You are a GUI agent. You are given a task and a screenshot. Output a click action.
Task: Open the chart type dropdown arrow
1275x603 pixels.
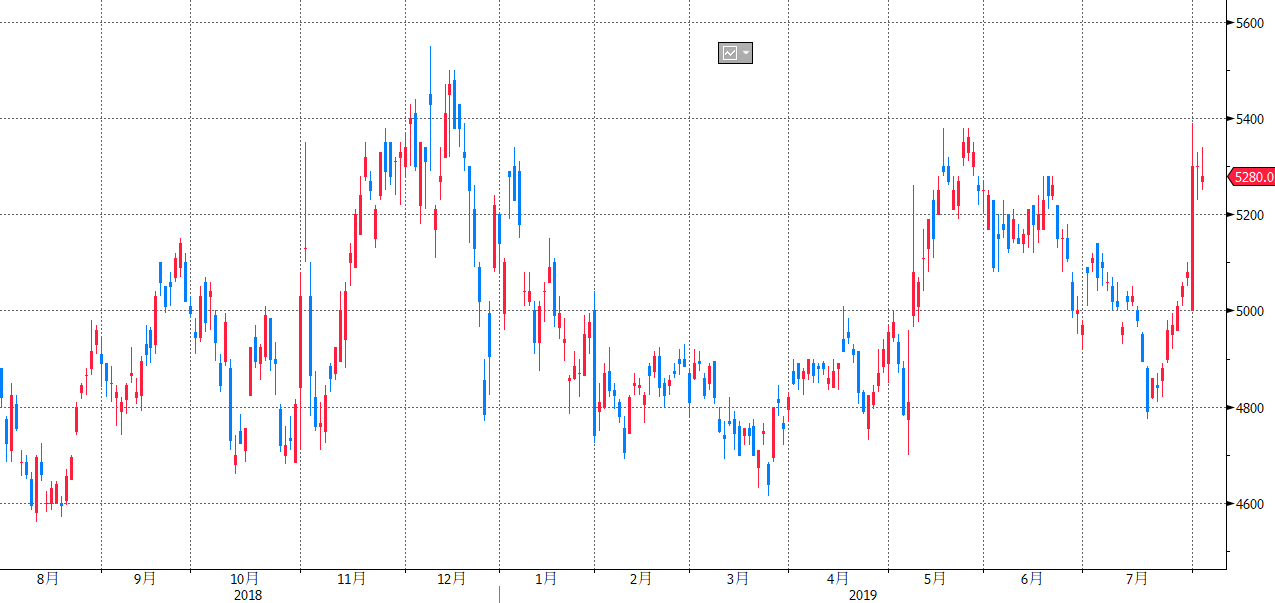(745, 53)
